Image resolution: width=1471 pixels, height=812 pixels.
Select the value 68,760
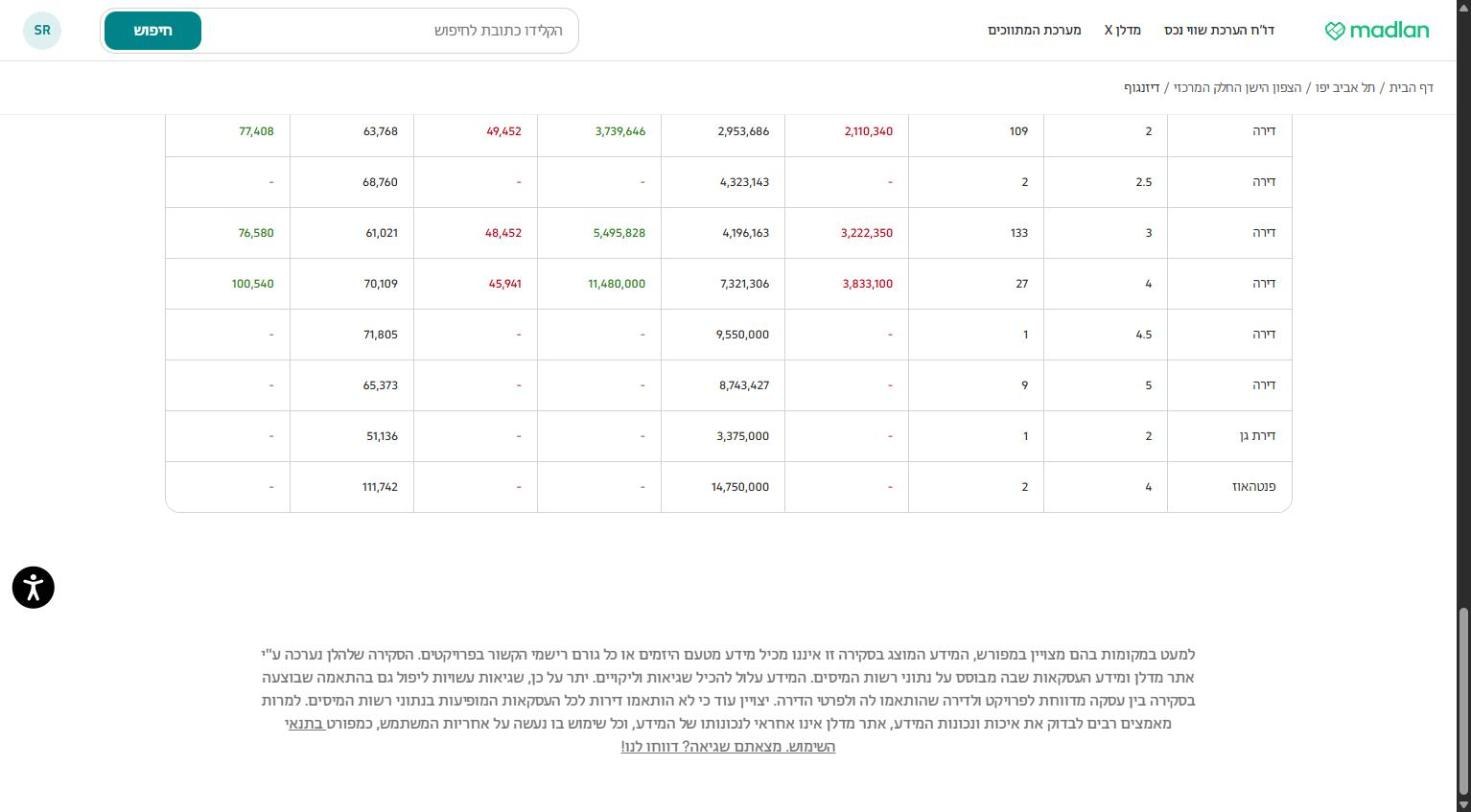click(380, 182)
